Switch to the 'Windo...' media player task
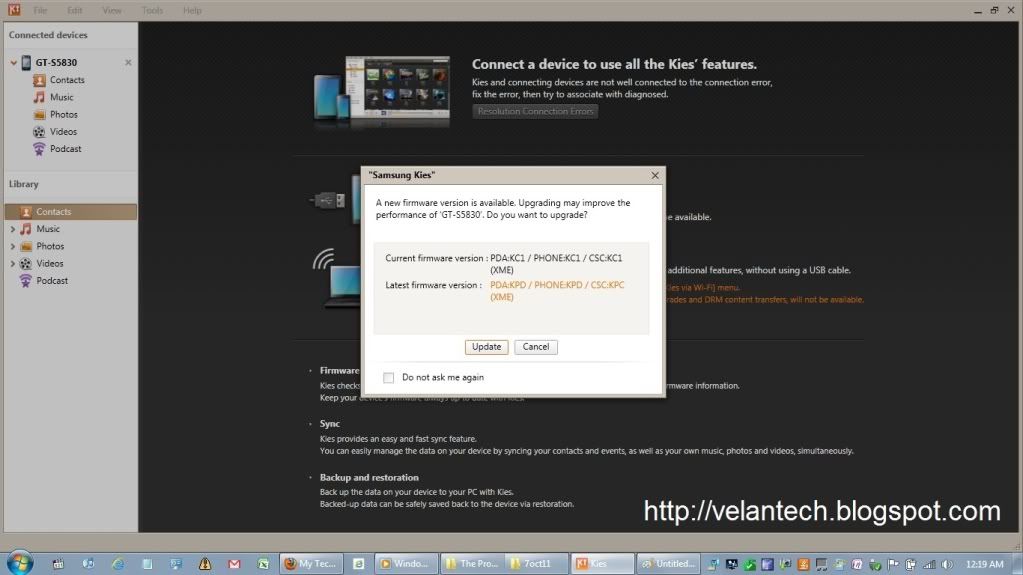This screenshot has width=1023, height=575. tap(405, 563)
